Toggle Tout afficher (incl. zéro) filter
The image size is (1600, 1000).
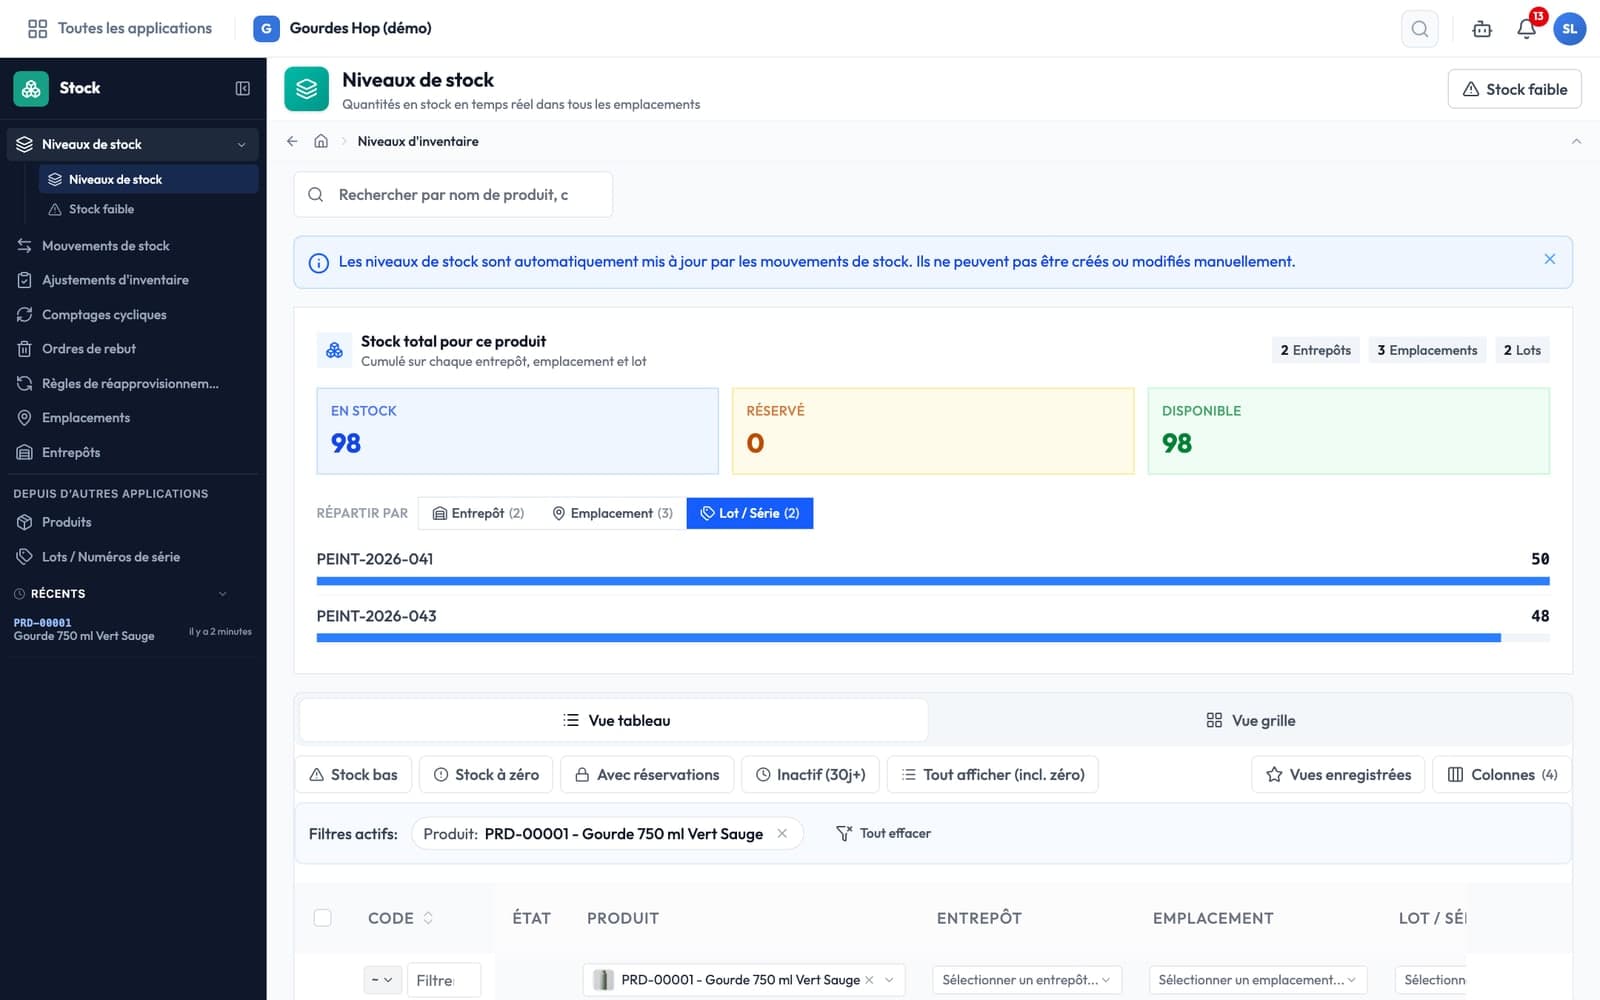[x=992, y=775]
